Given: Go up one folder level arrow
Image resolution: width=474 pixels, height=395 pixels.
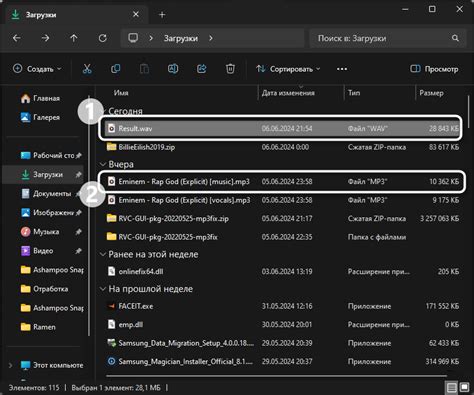Looking at the screenshot, I should click(x=74, y=38).
